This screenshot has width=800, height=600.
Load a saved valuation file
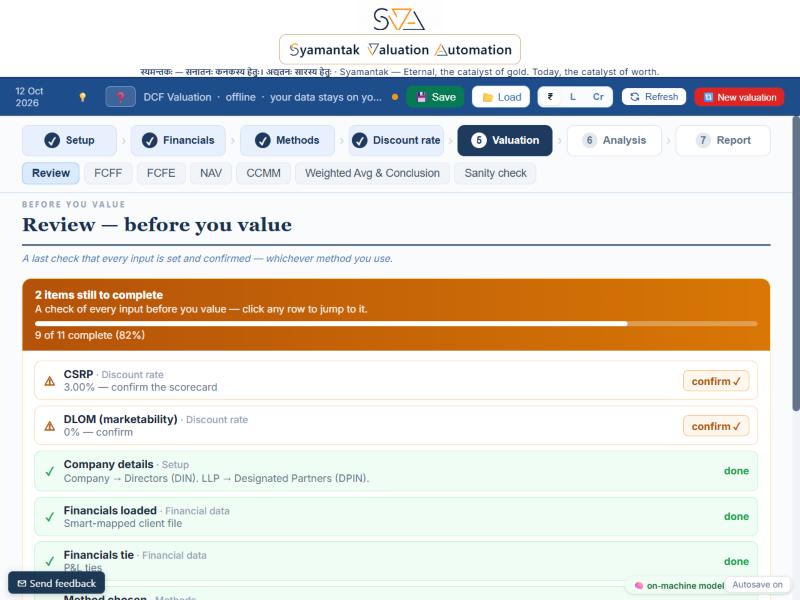[501, 97]
